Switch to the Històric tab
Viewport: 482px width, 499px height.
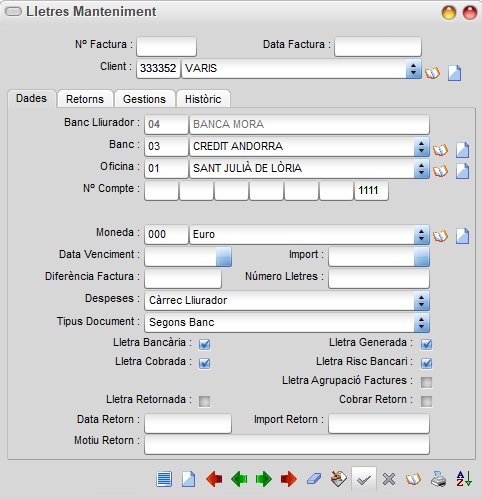[x=203, y=99]
